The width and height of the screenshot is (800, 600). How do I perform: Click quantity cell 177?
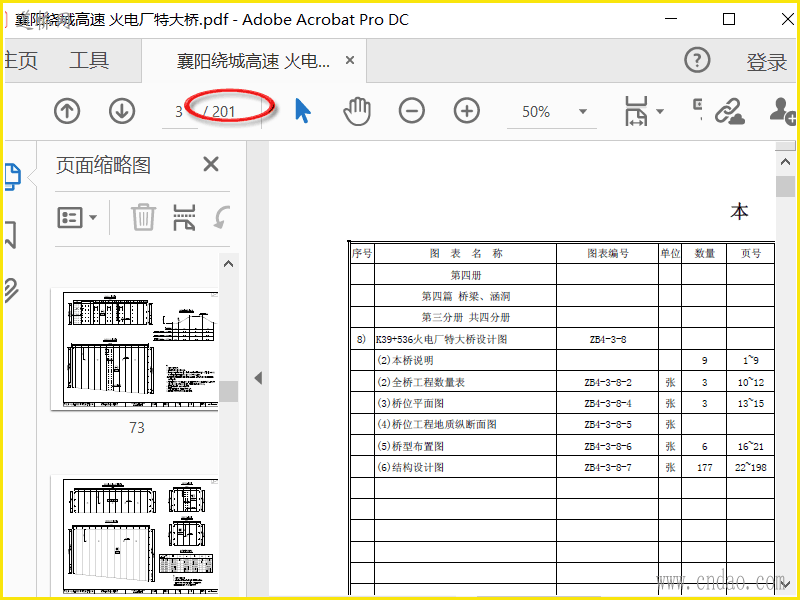click(x=705, y=467)
